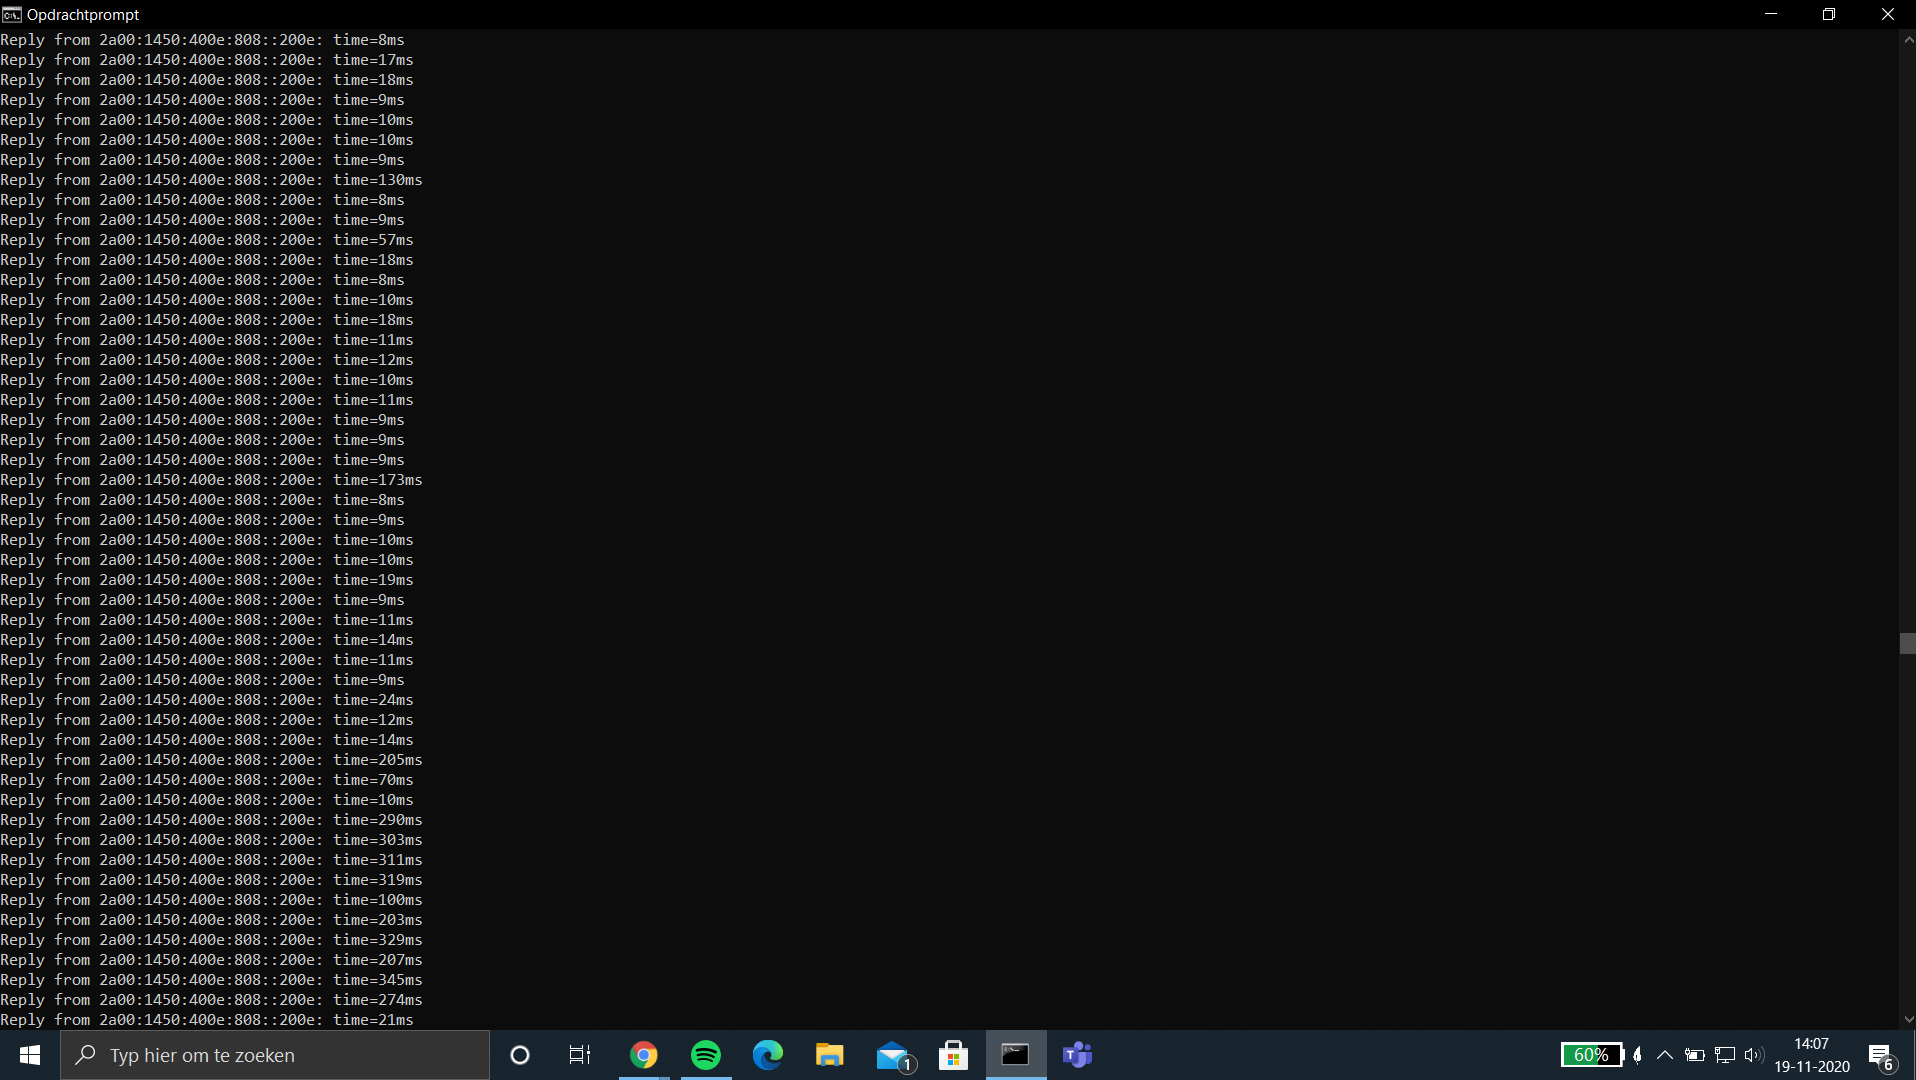The width and height of the screenshot is (1916, 1080).
Task: Click the 'Typ hier om te zoeken' search box
Action: coord(275,1055)
